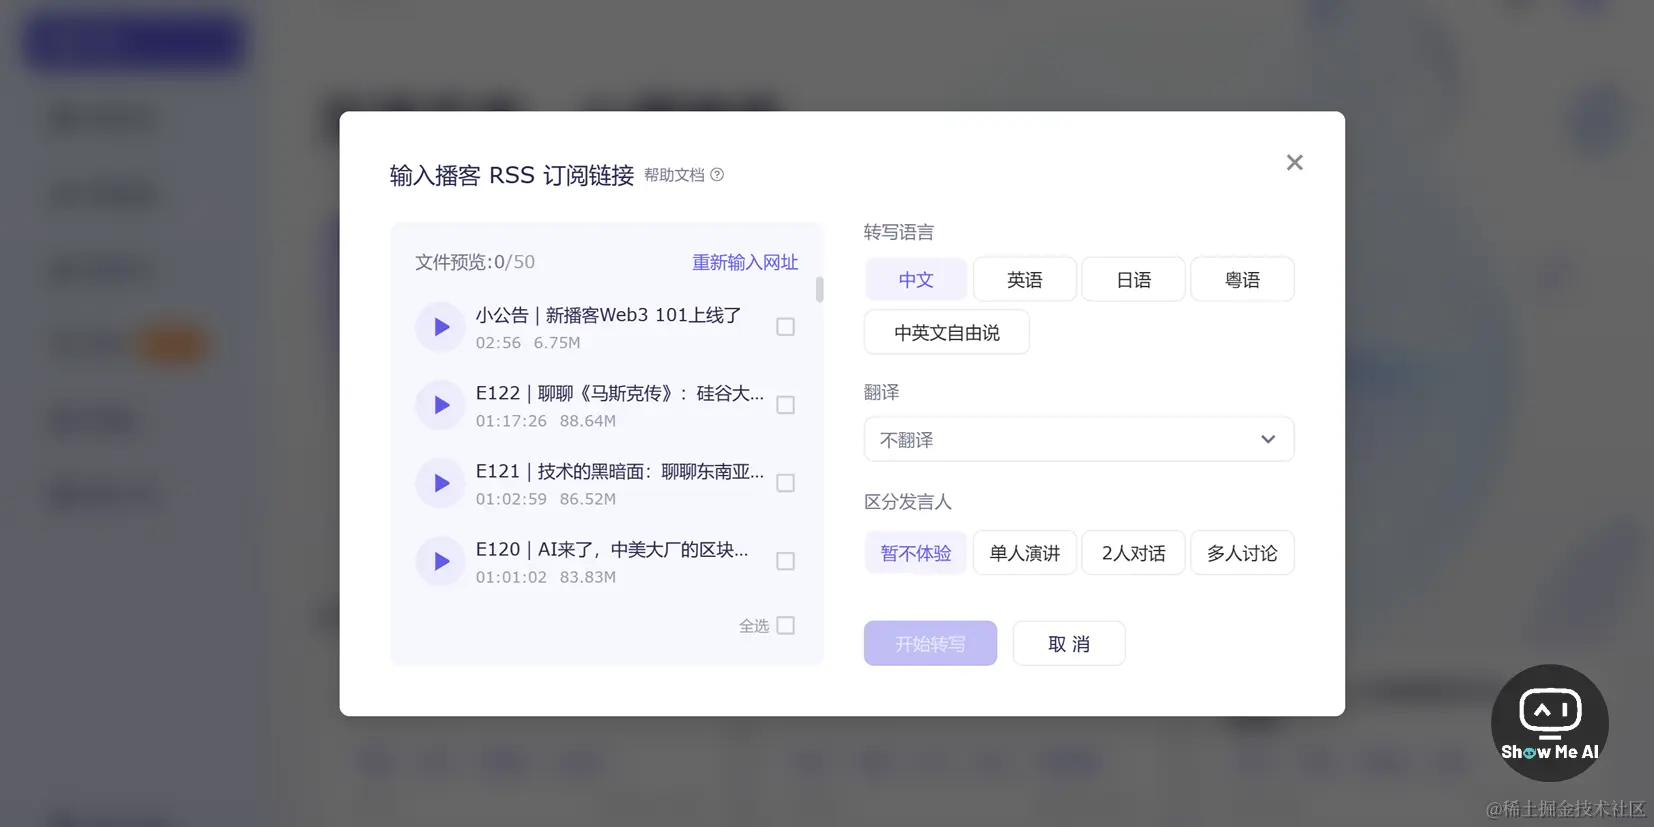The height and width of the screenshot is (827, 1654).
Task: Open the Show Me AI floating assistant
Action: click(x=1549, y=723)
